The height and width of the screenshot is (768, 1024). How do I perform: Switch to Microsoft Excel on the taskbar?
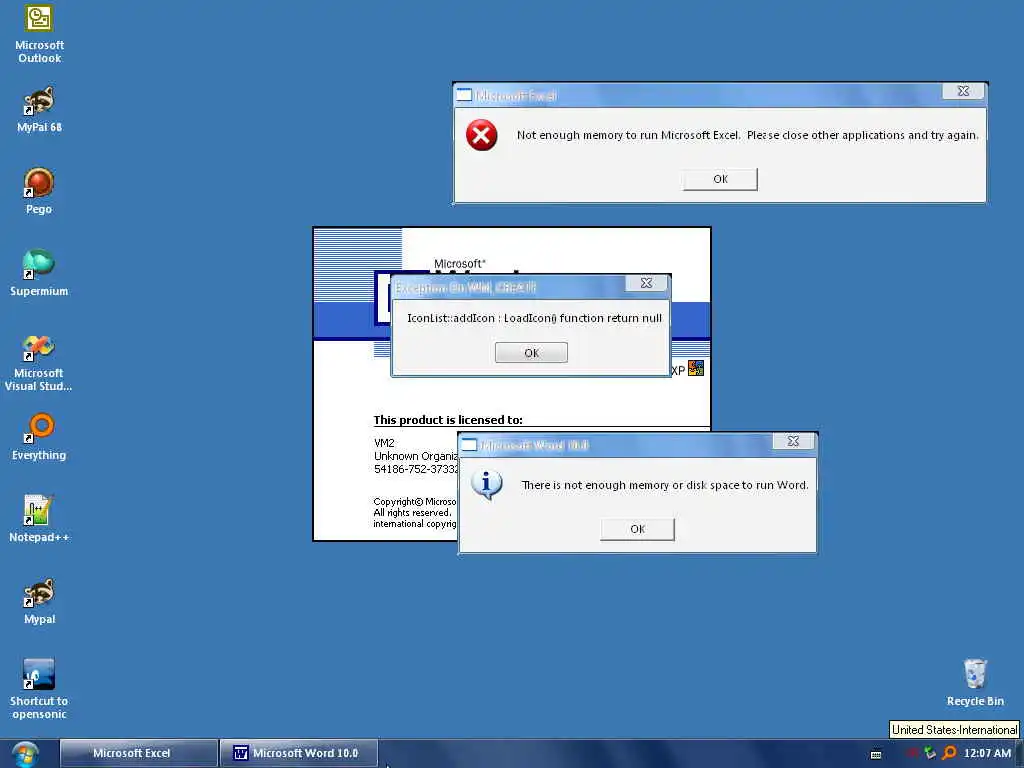coord(138,753)
